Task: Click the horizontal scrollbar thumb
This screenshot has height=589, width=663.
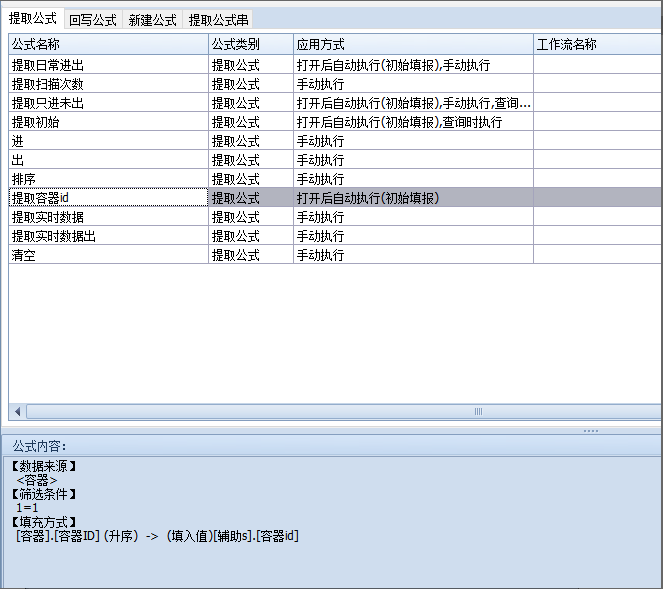Action: pos(478,411)
